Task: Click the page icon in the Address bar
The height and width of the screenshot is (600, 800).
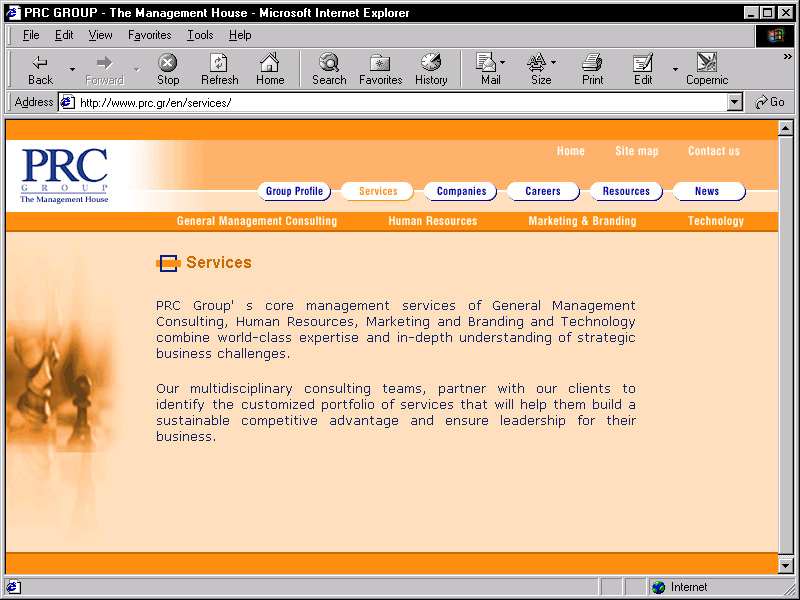Action: pos(67,103)
